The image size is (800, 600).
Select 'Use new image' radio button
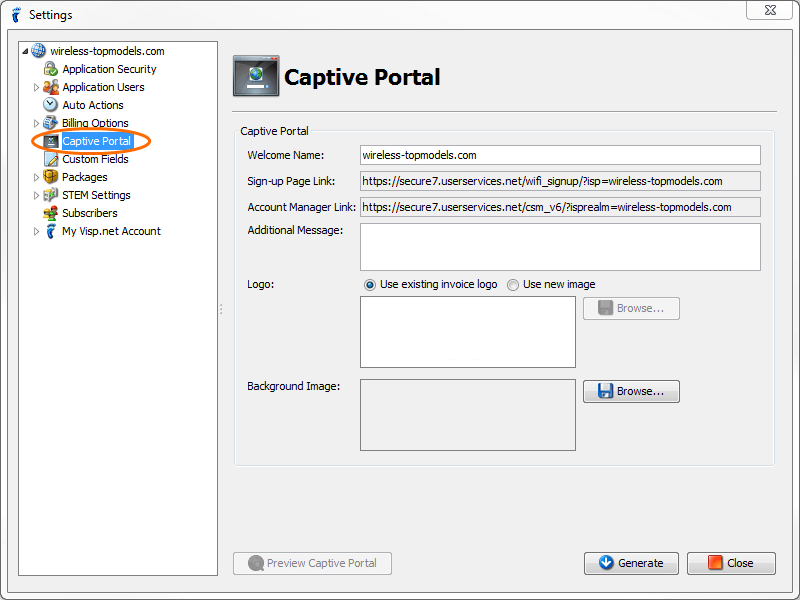(513, 285)
